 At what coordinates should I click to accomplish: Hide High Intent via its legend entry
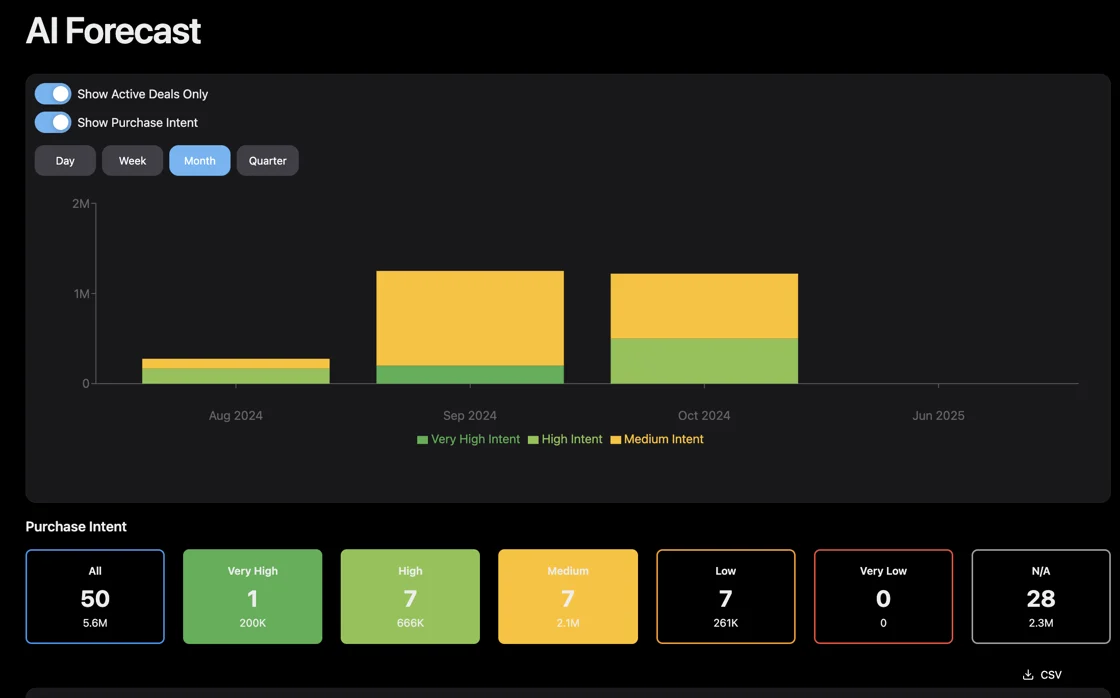565,439
